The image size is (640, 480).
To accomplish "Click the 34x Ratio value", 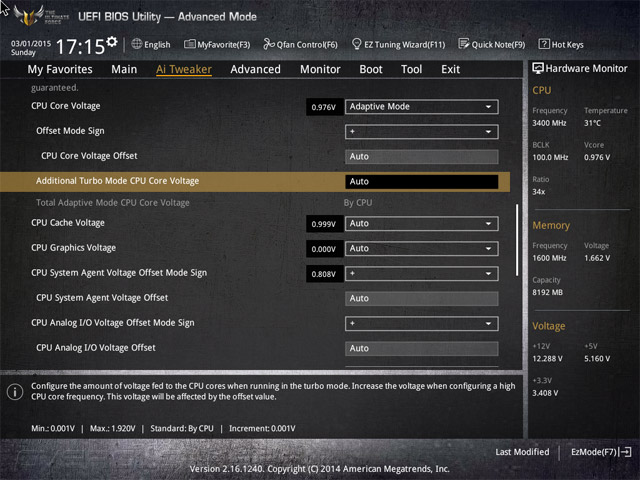I will [538, 191].
